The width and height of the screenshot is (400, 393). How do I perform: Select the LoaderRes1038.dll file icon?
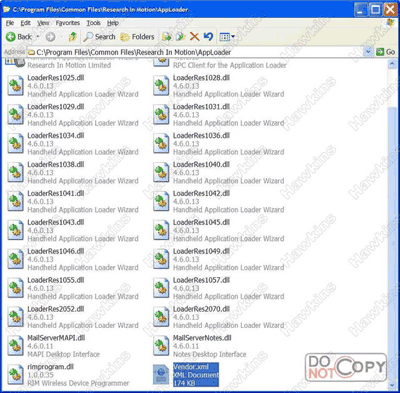(x=15, y=173)
